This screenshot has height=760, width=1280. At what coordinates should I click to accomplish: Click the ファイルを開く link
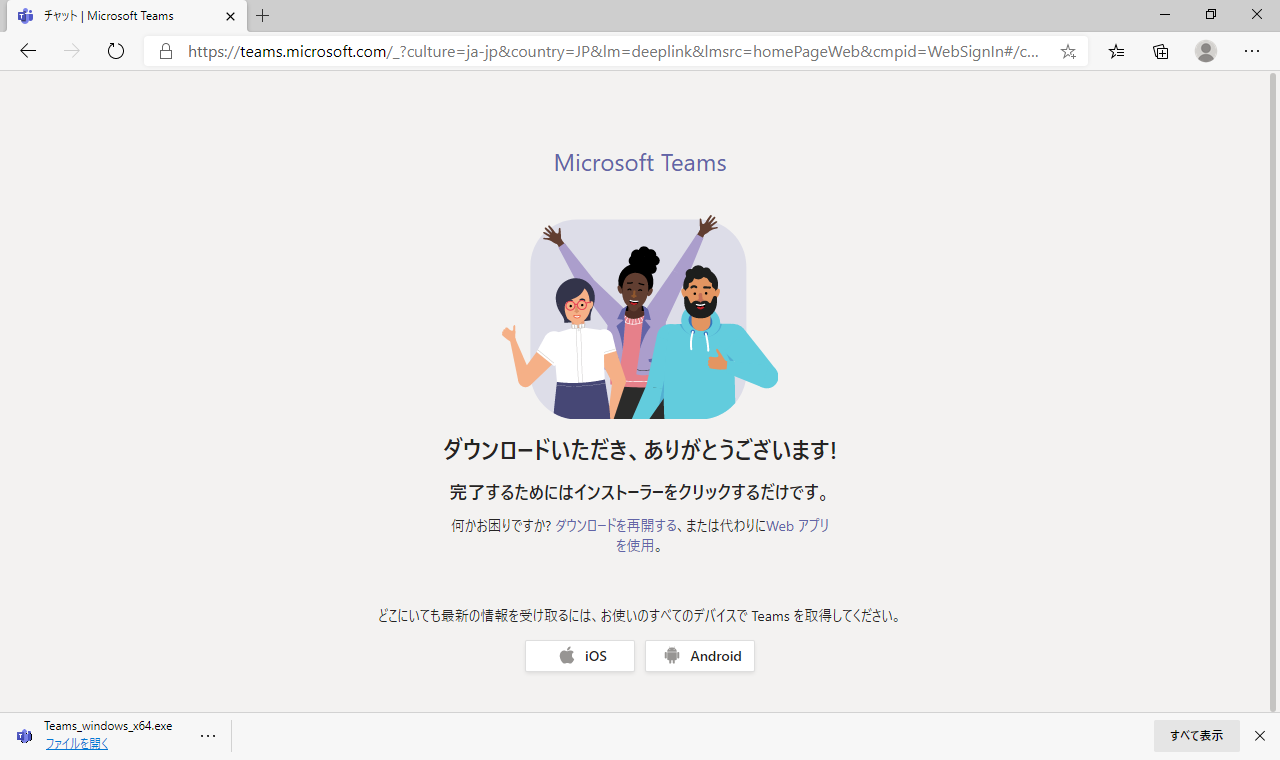point(77,744)
